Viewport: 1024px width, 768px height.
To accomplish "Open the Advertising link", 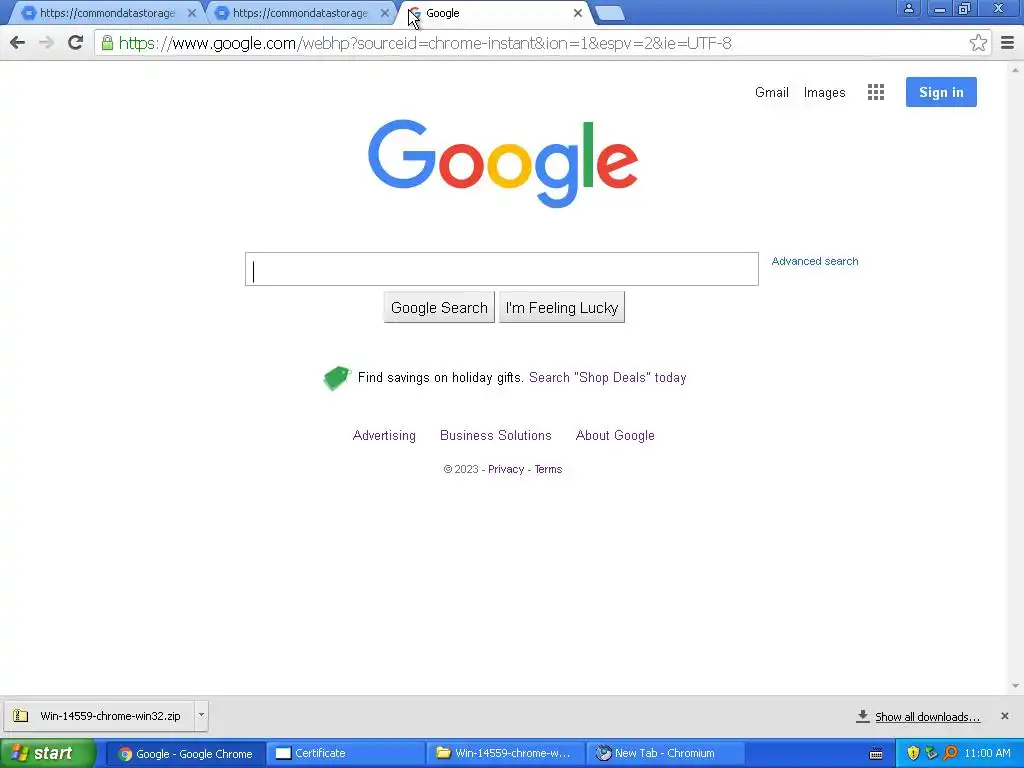I will coord(384,436).
